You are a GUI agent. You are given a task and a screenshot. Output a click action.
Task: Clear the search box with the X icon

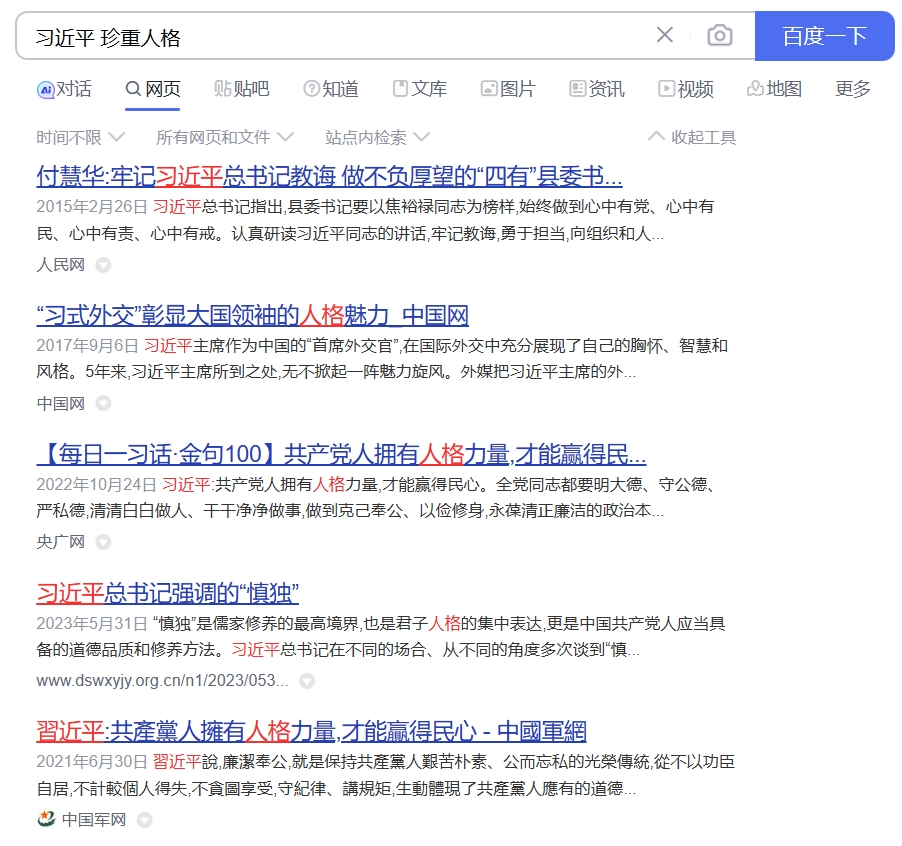tap(664, 35)
